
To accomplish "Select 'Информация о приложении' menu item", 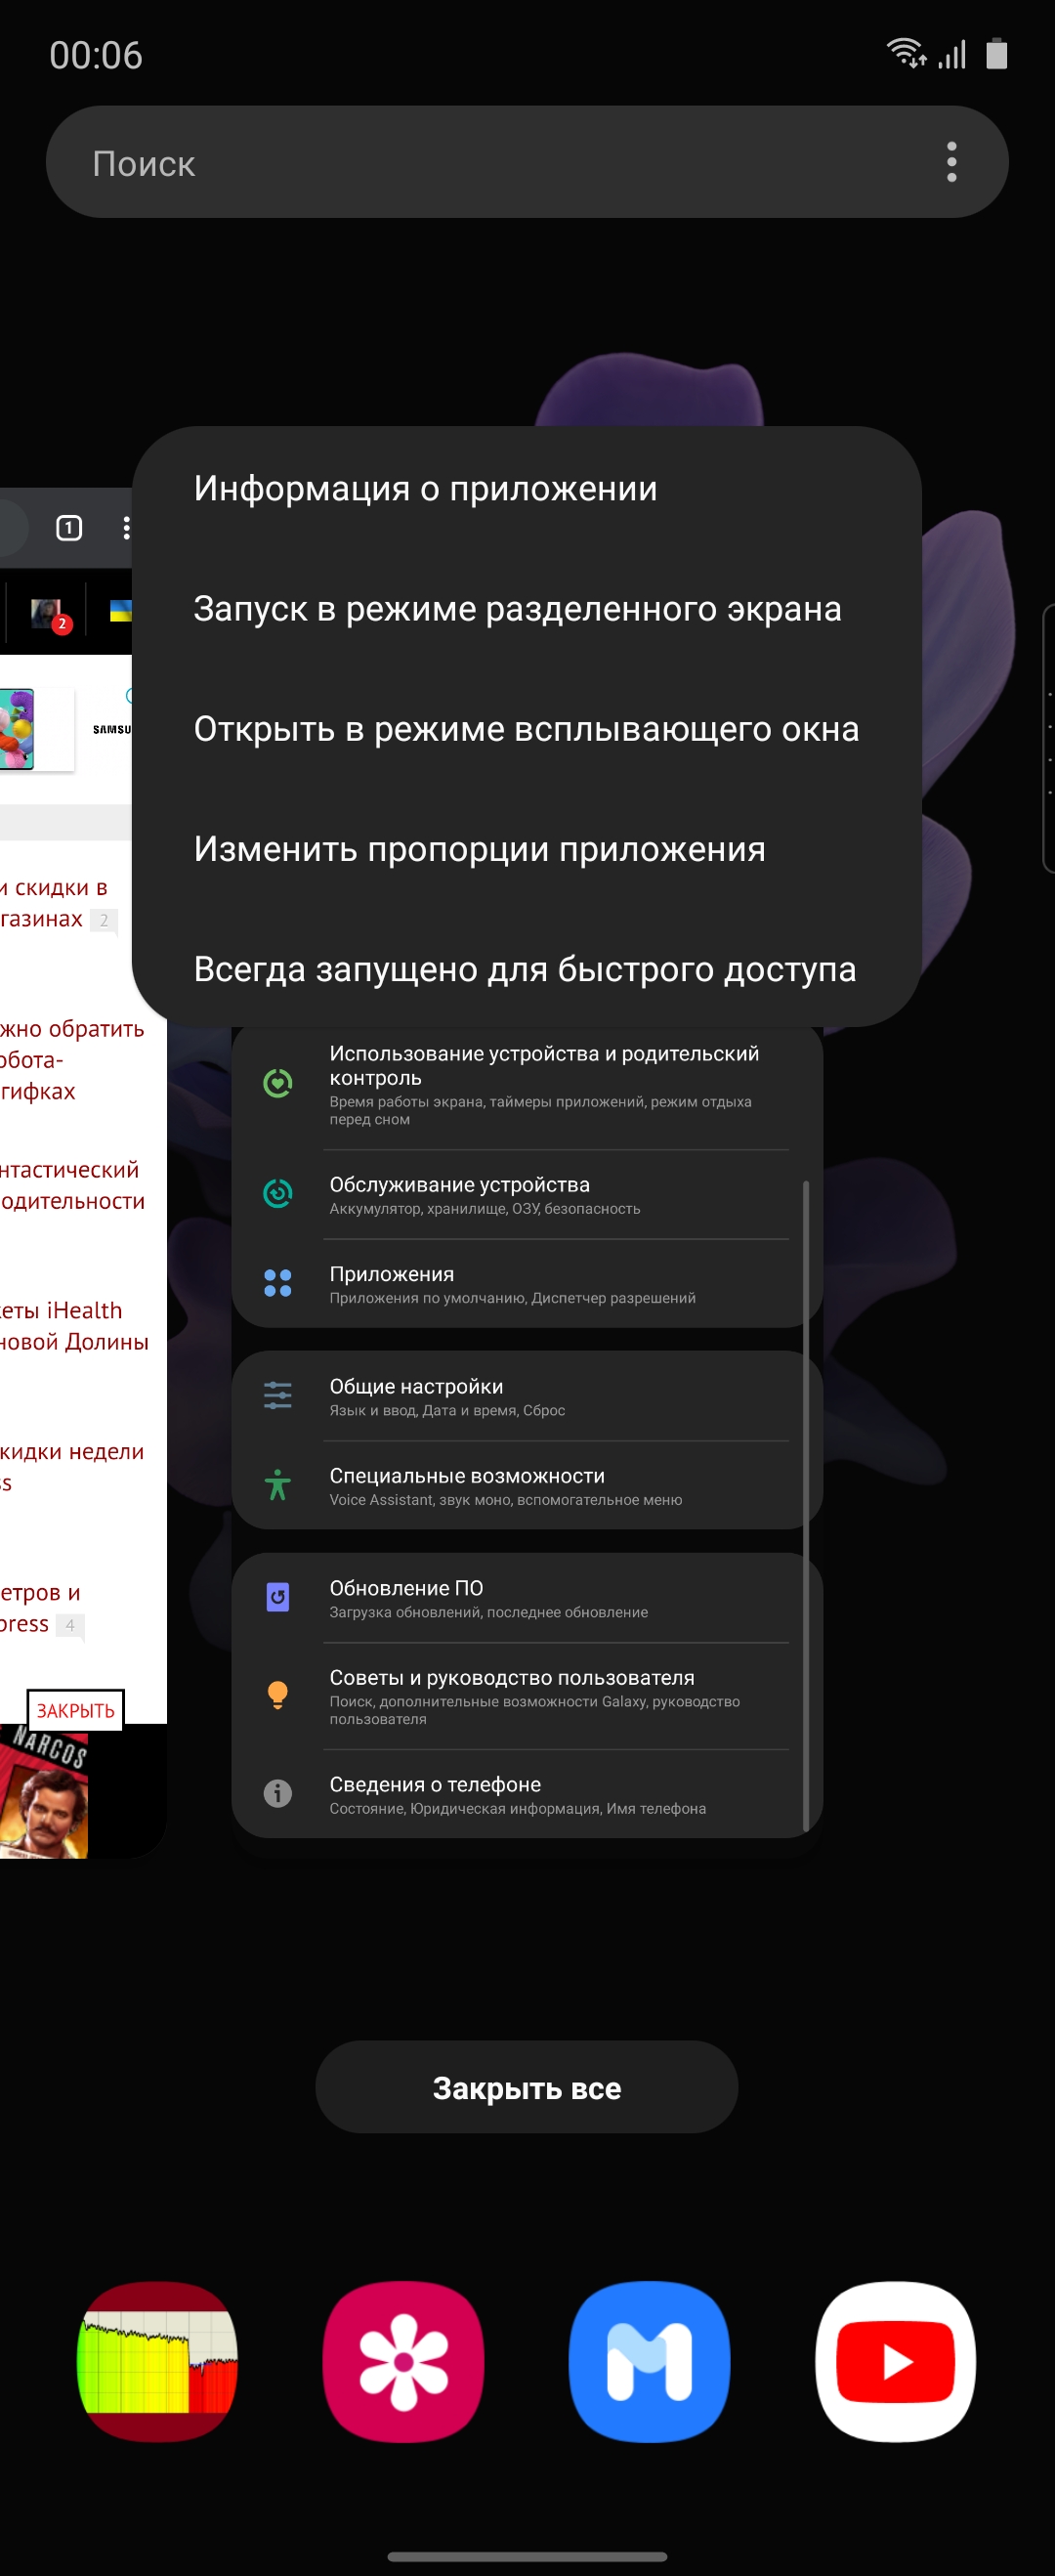I will coord(426,488).
